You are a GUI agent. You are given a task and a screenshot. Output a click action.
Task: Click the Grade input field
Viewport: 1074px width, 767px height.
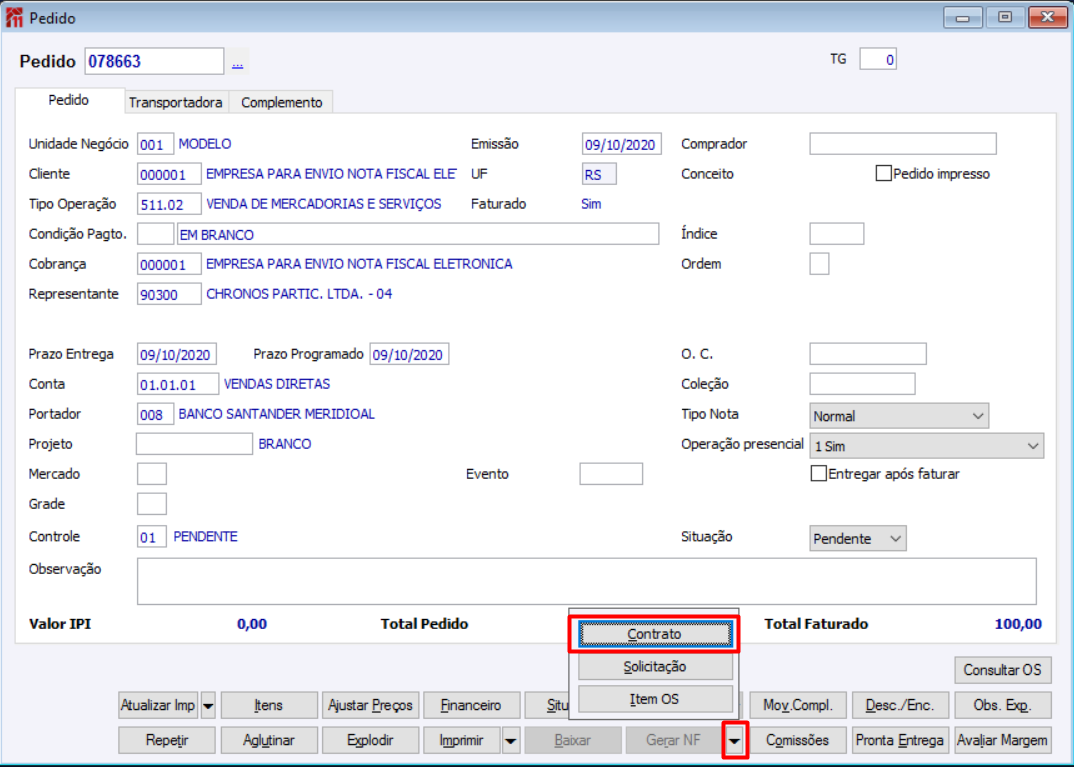click(151, 504)
